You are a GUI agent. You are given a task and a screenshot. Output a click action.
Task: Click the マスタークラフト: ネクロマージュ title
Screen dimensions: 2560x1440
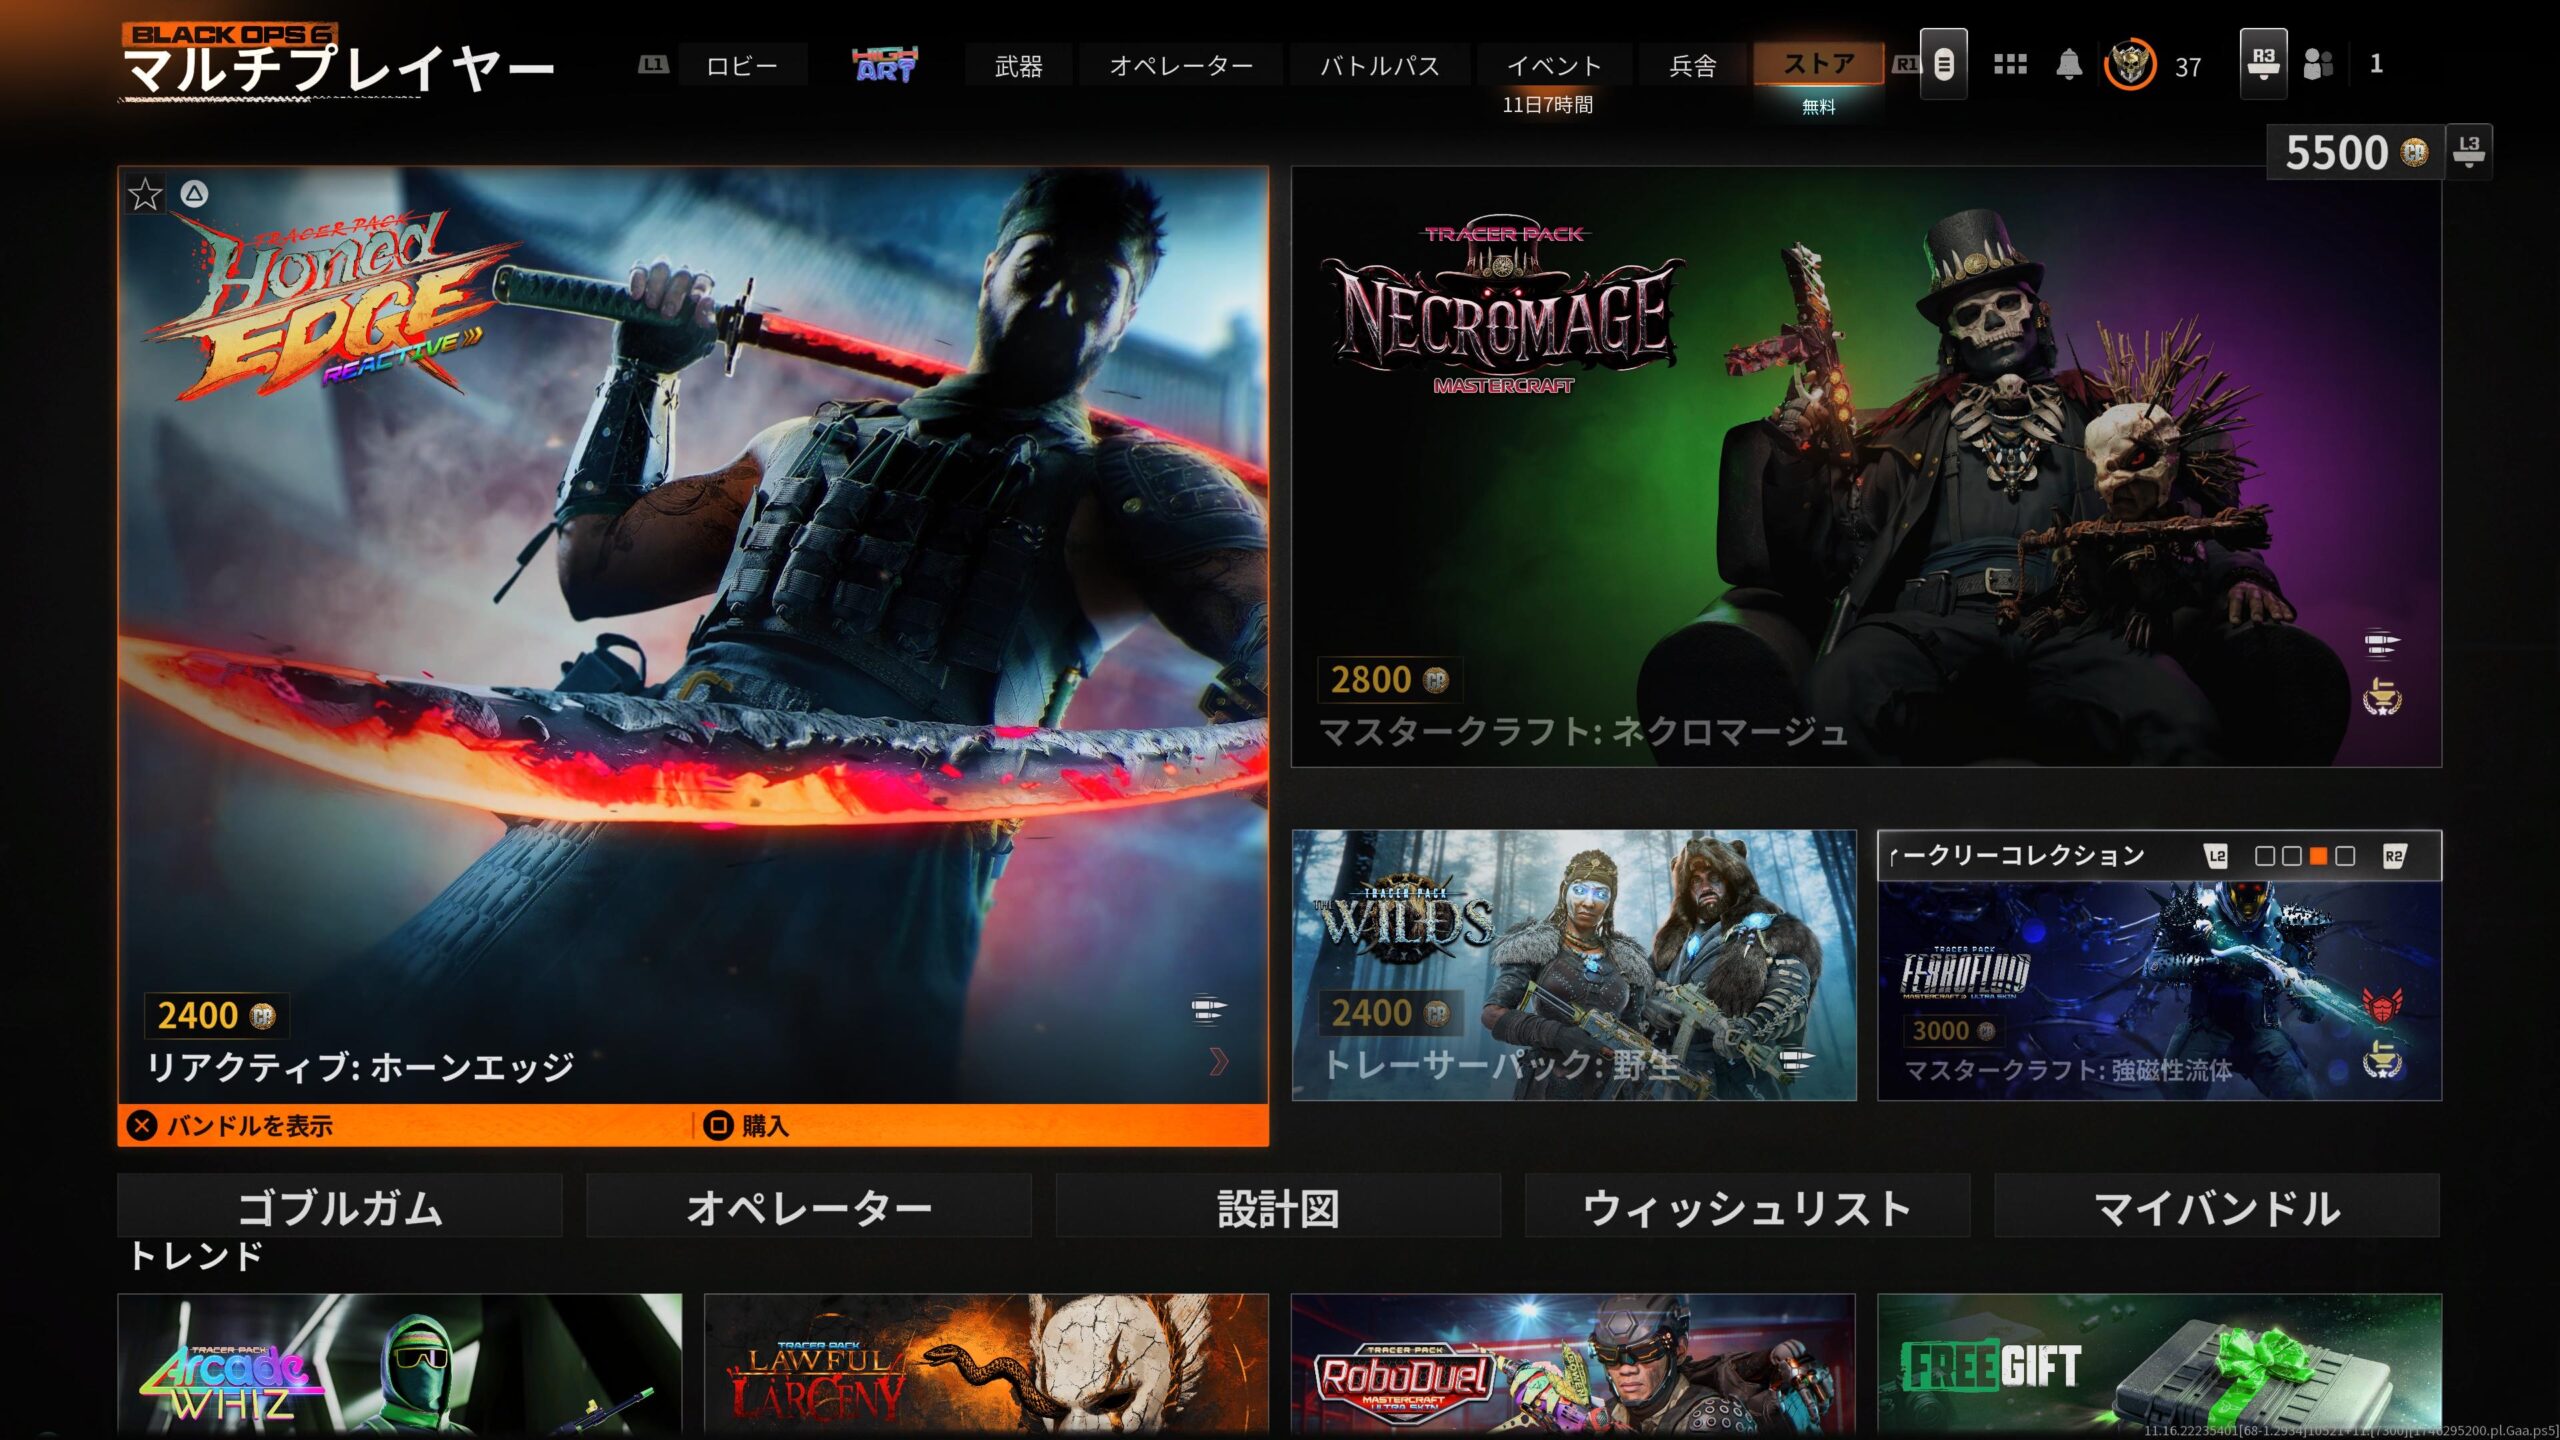1583,732
